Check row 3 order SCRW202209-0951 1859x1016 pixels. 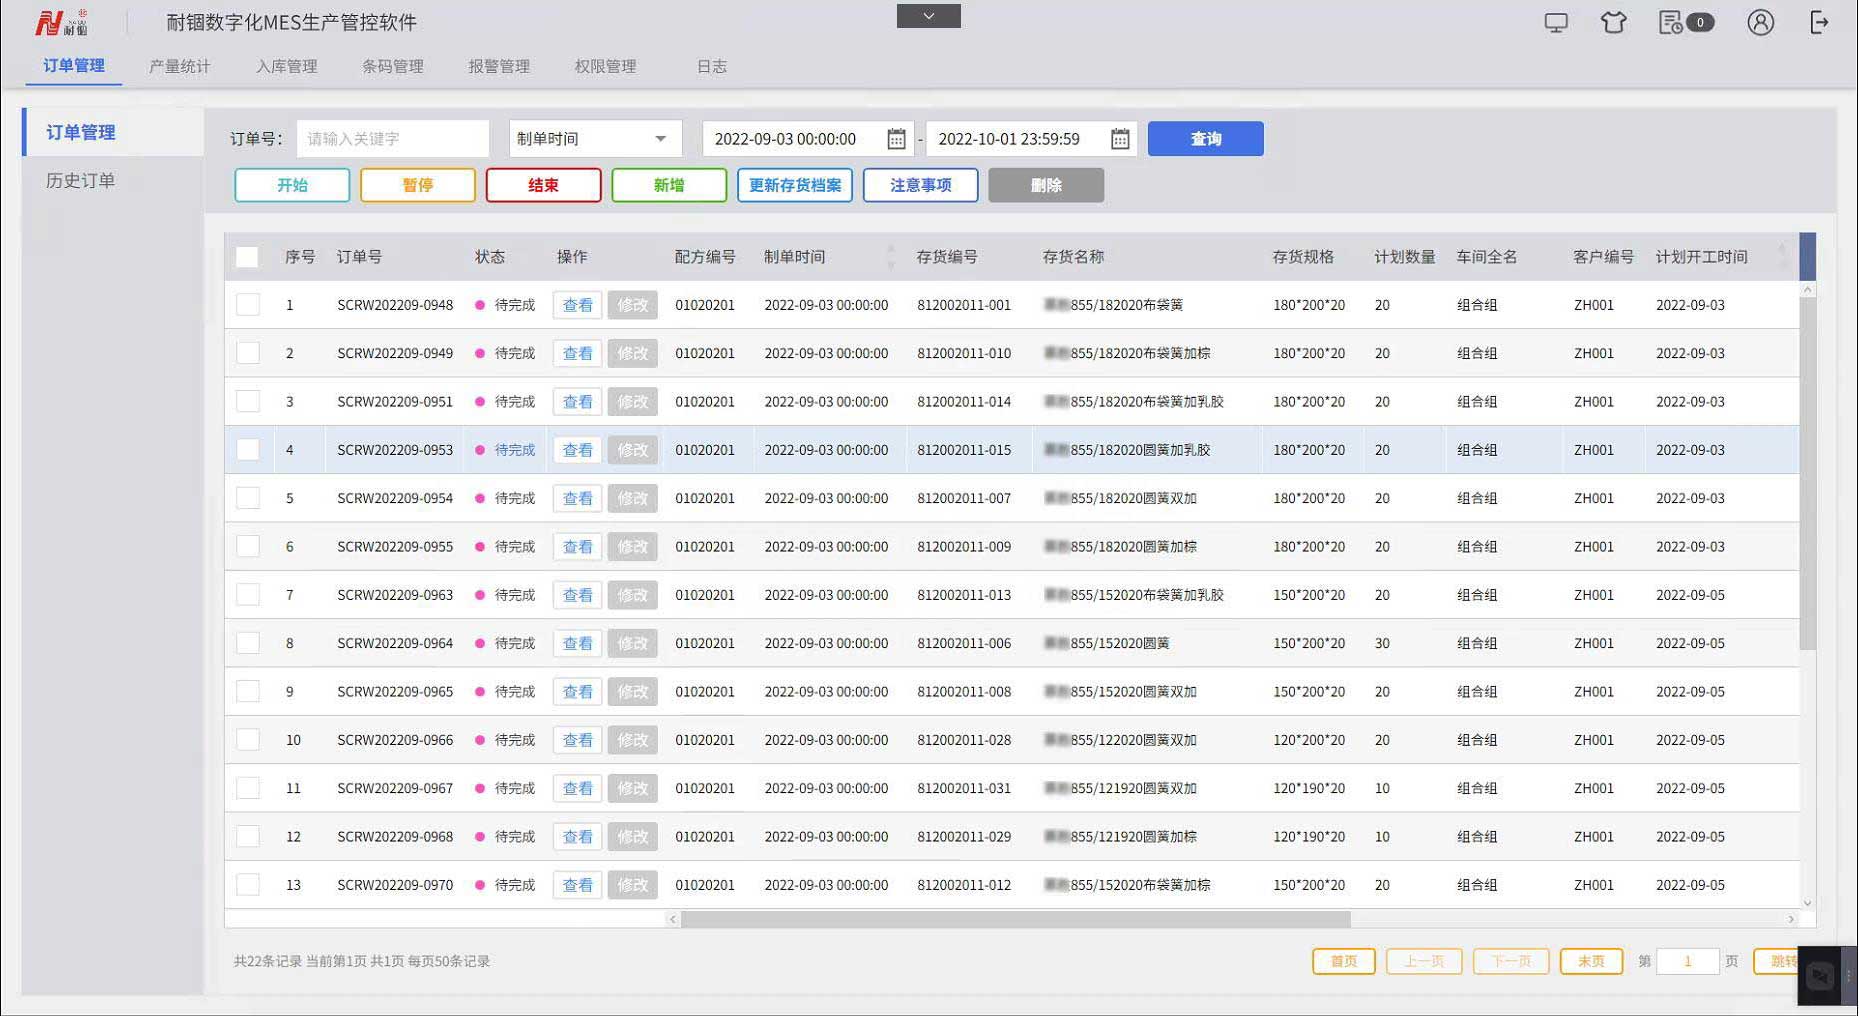(247, 402)
